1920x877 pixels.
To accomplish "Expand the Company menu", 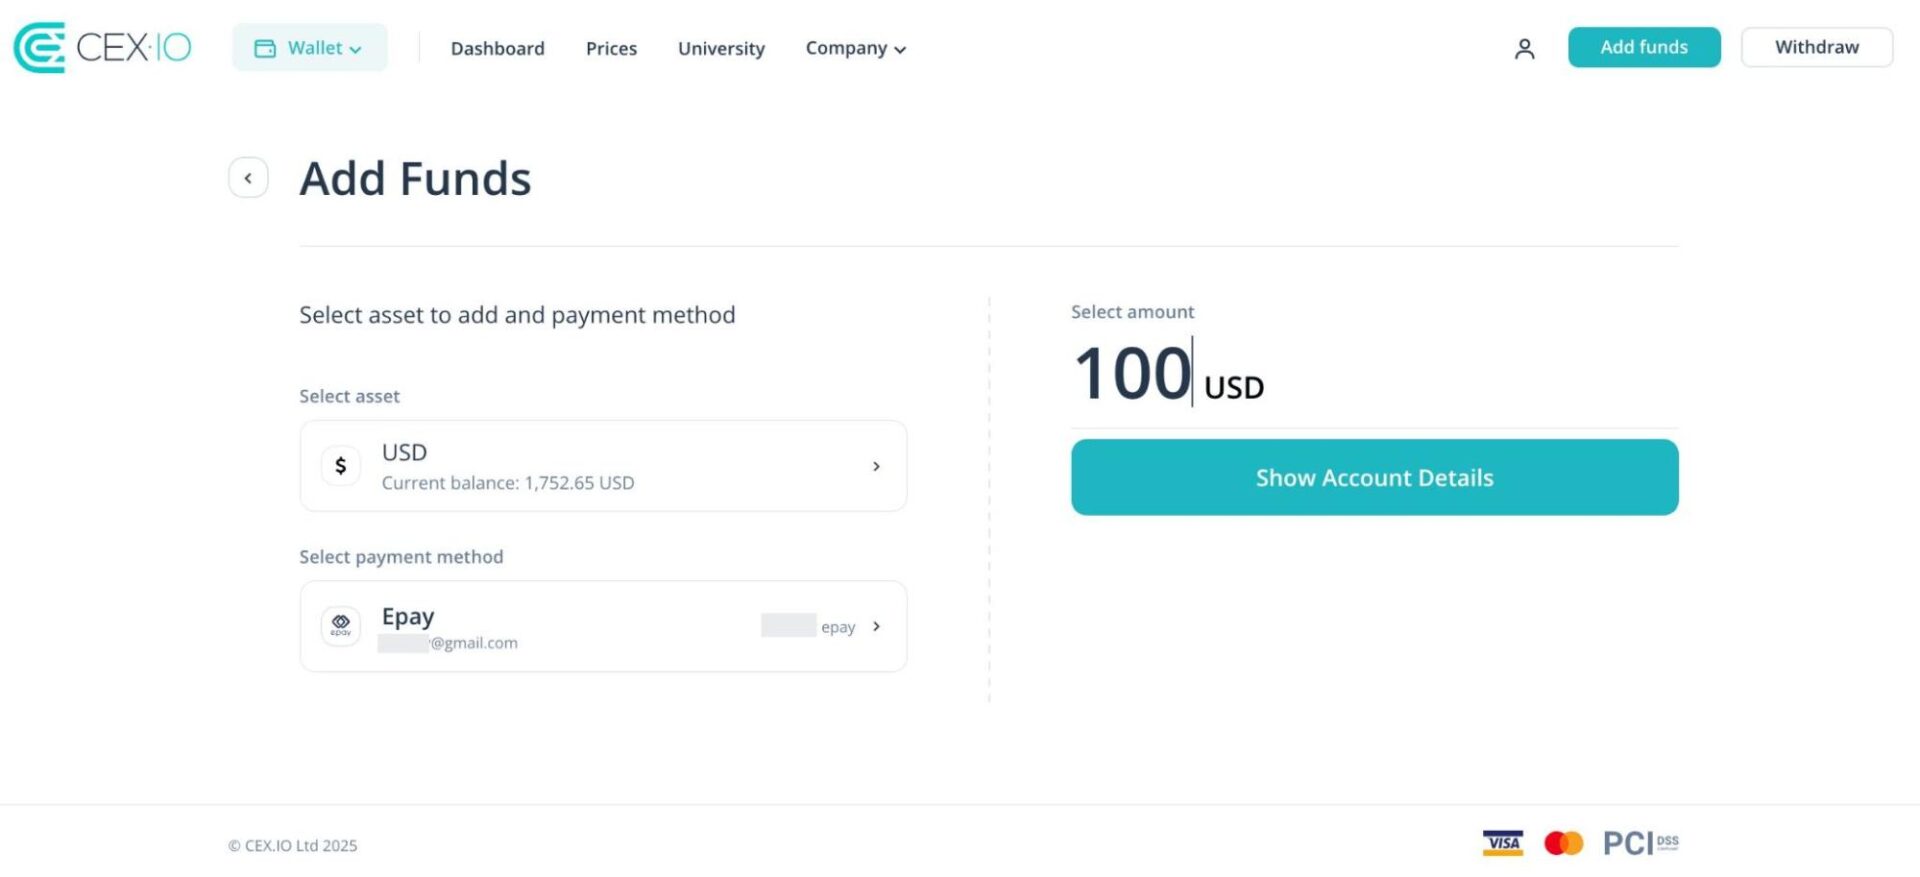I will click(855, 48).
